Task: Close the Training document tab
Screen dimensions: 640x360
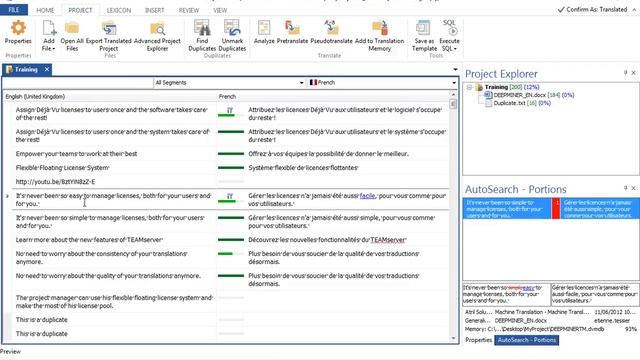Action: point(47,69)
